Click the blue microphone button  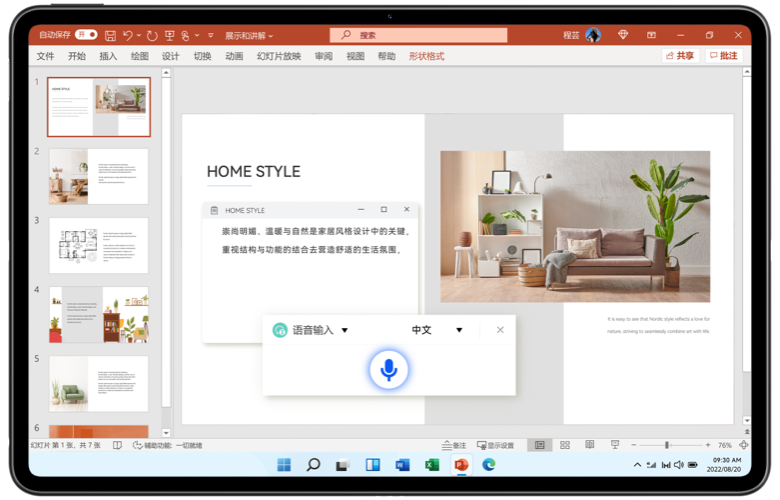[389, 370]
